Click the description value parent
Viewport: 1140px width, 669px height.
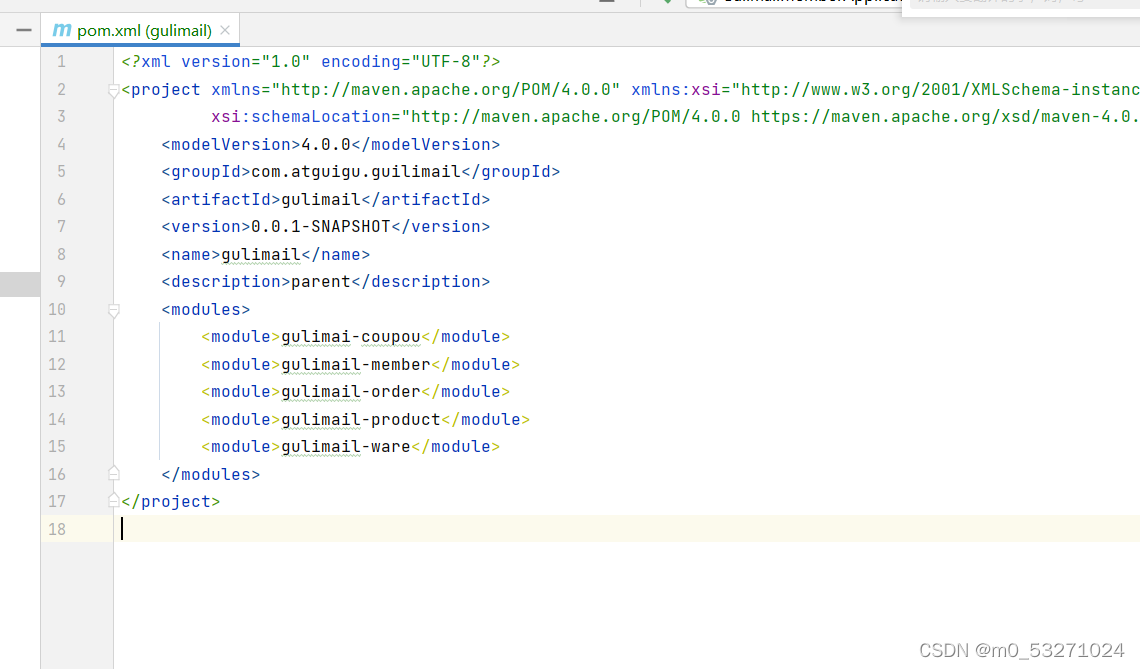pyautogui.click(x=321, y=281)
